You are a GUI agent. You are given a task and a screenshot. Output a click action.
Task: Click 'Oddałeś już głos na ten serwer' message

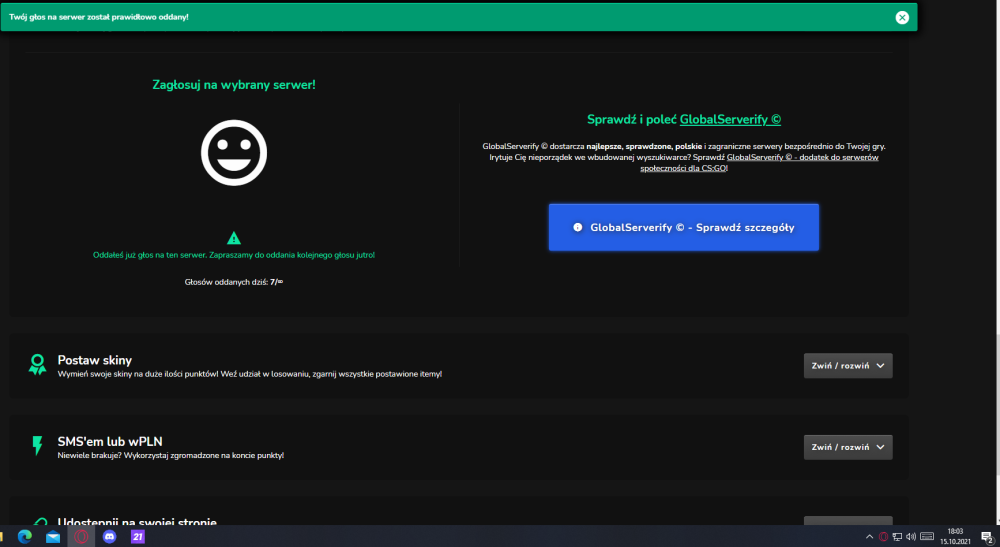[x=234, y=255]
